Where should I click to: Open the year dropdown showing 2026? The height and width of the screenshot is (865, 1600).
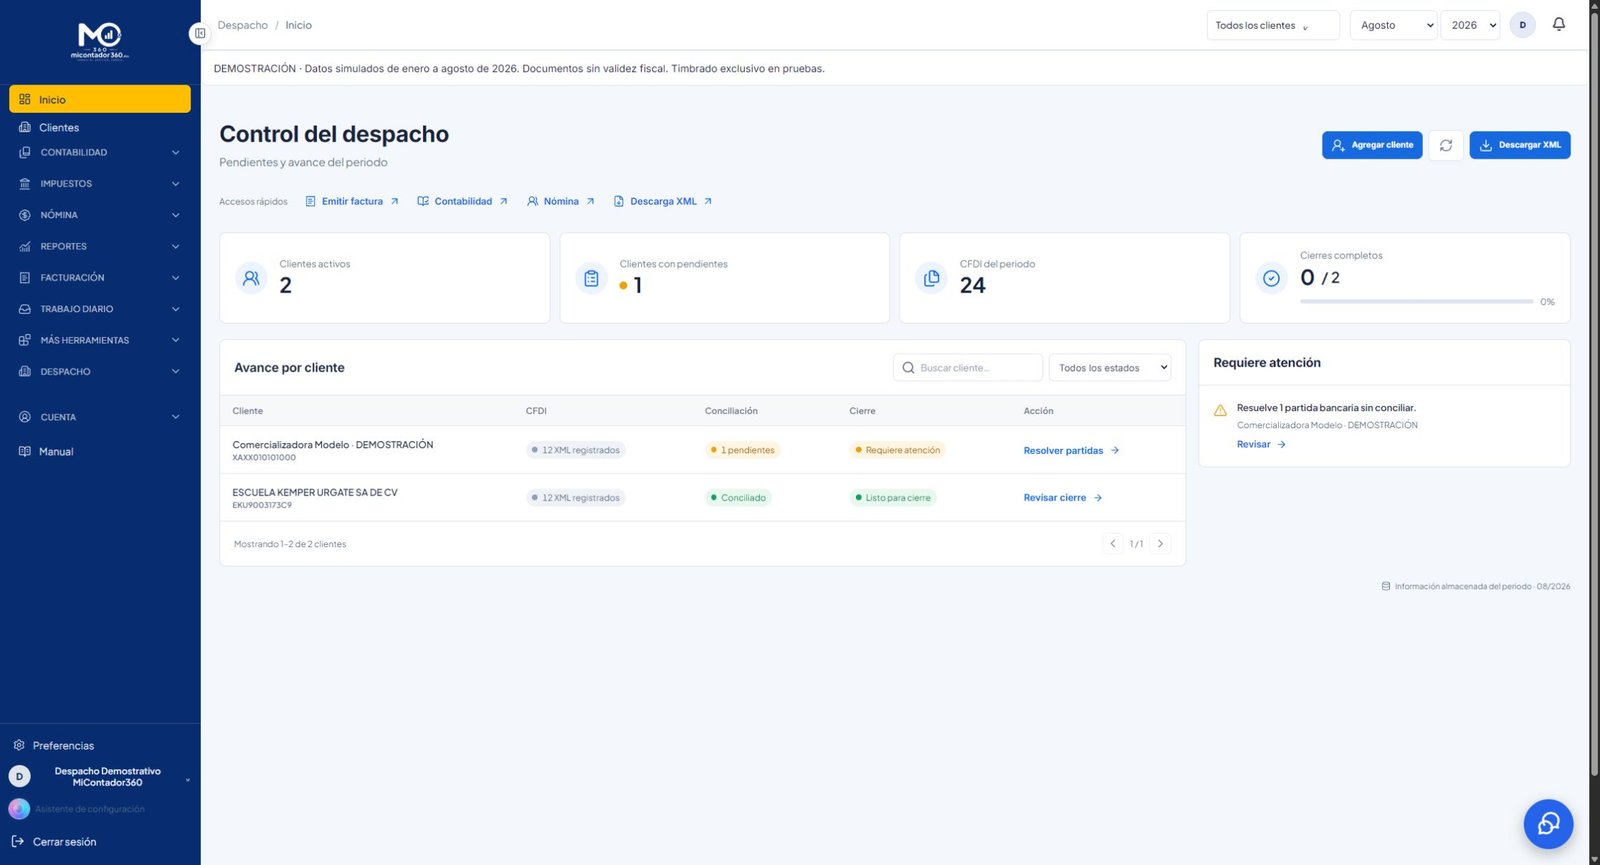coord(1471,25)
